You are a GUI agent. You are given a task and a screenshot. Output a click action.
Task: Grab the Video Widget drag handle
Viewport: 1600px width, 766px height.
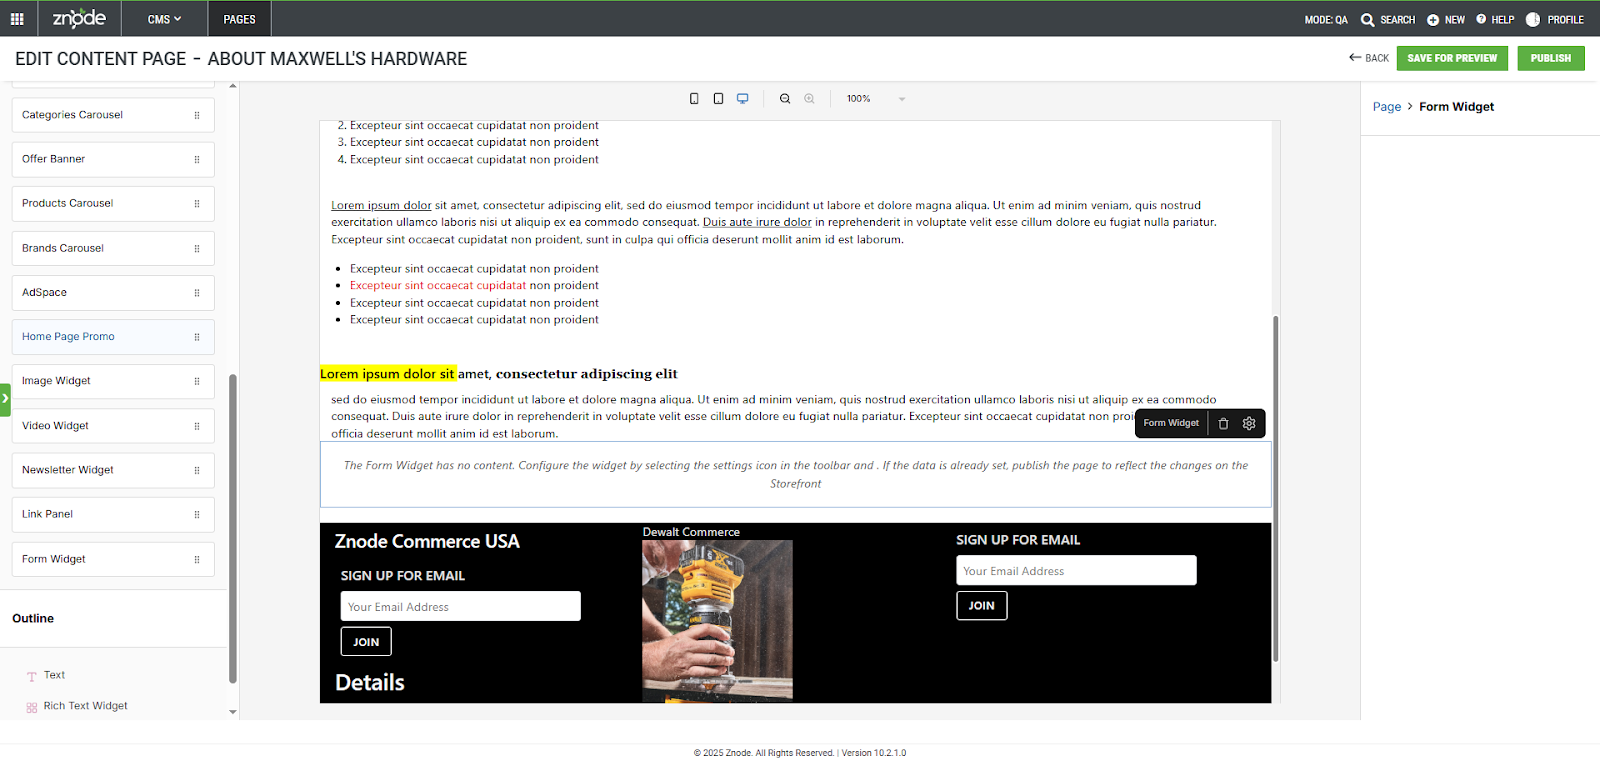[x=197, y=426]
